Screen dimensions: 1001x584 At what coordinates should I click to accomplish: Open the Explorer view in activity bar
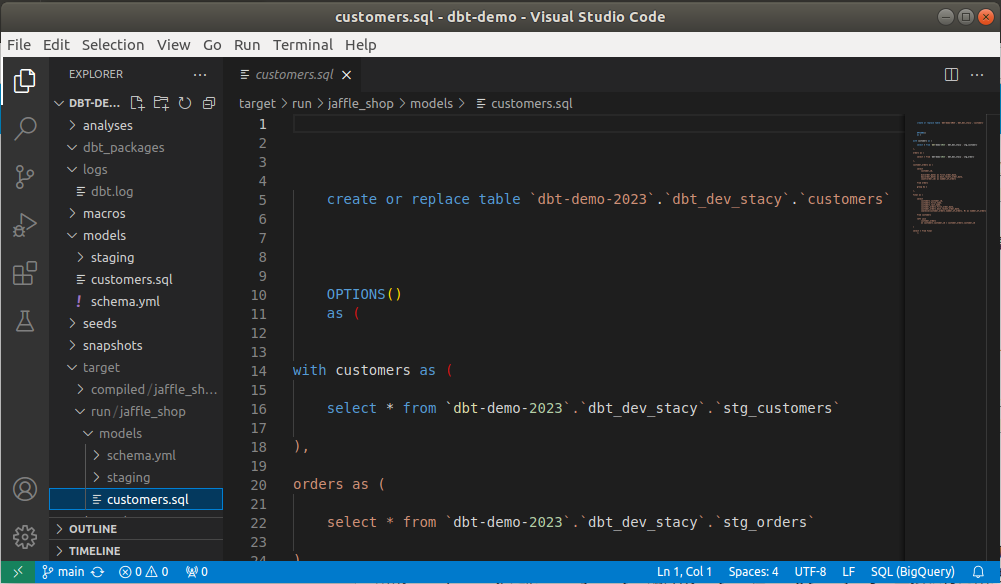[24, 81]
